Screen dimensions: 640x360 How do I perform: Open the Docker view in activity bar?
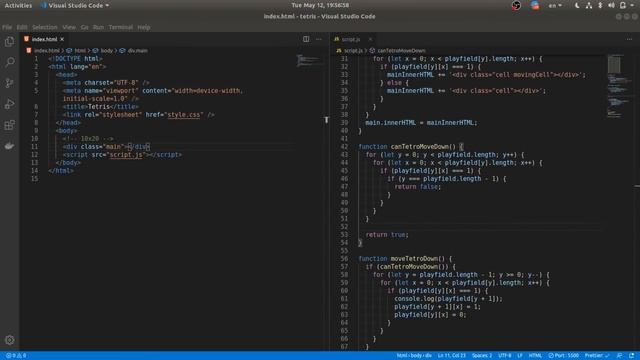tap(9, 146)
